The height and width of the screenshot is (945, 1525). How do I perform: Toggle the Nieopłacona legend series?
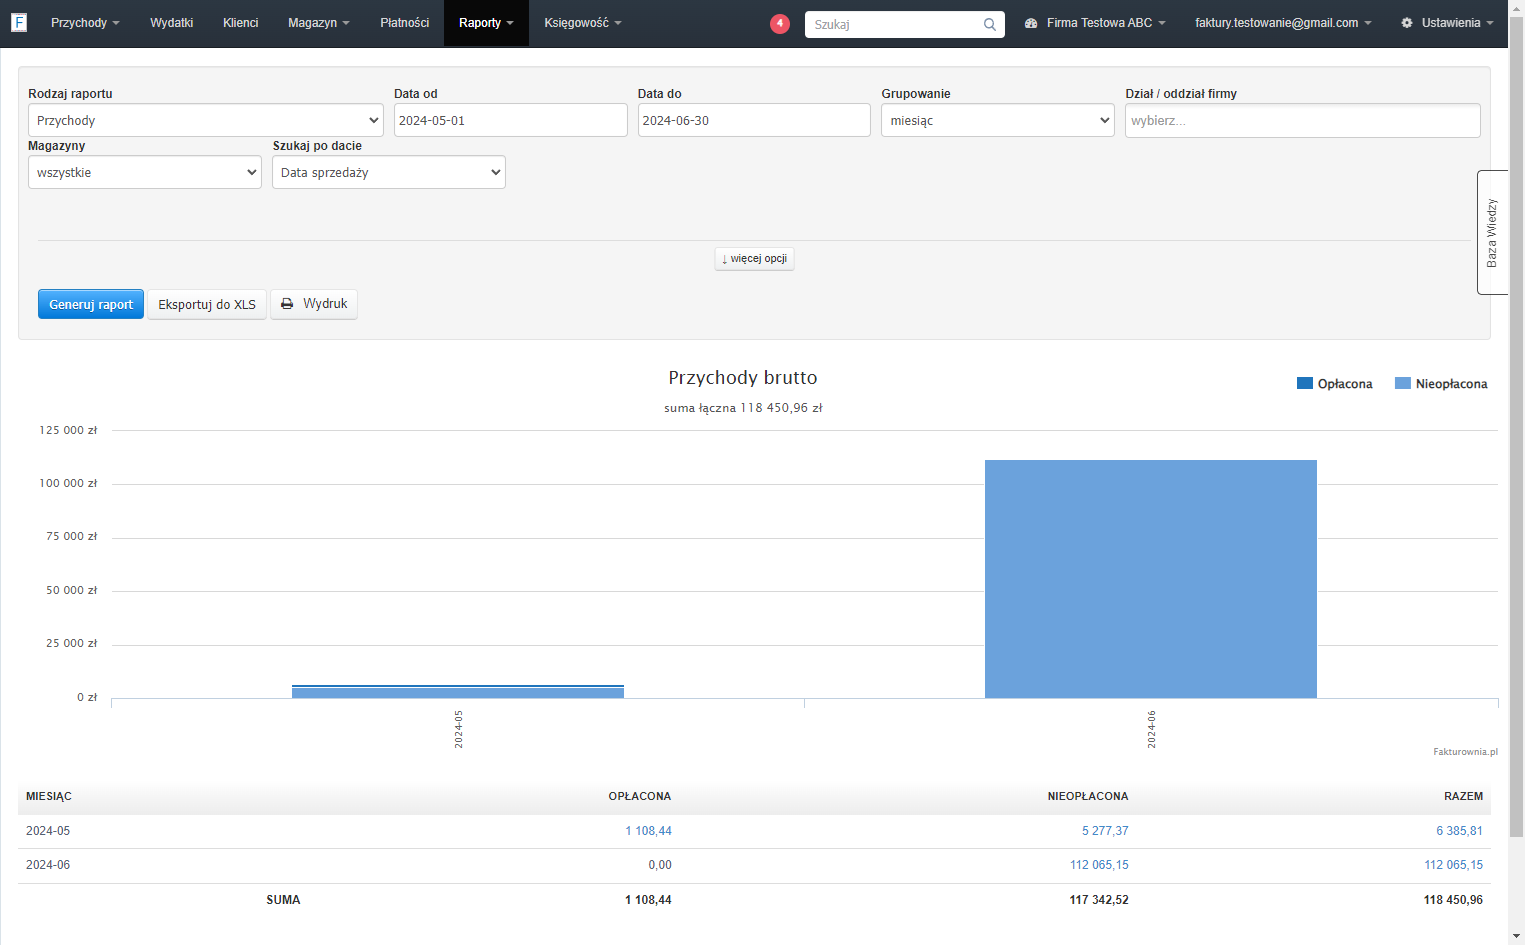[x=1441, y=384]
